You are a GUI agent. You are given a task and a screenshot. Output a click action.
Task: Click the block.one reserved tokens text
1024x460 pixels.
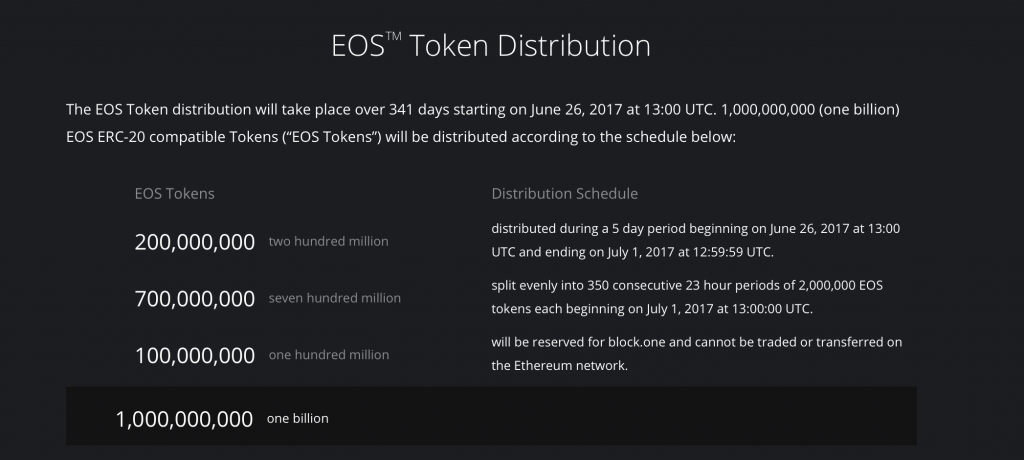pos(697,353)
